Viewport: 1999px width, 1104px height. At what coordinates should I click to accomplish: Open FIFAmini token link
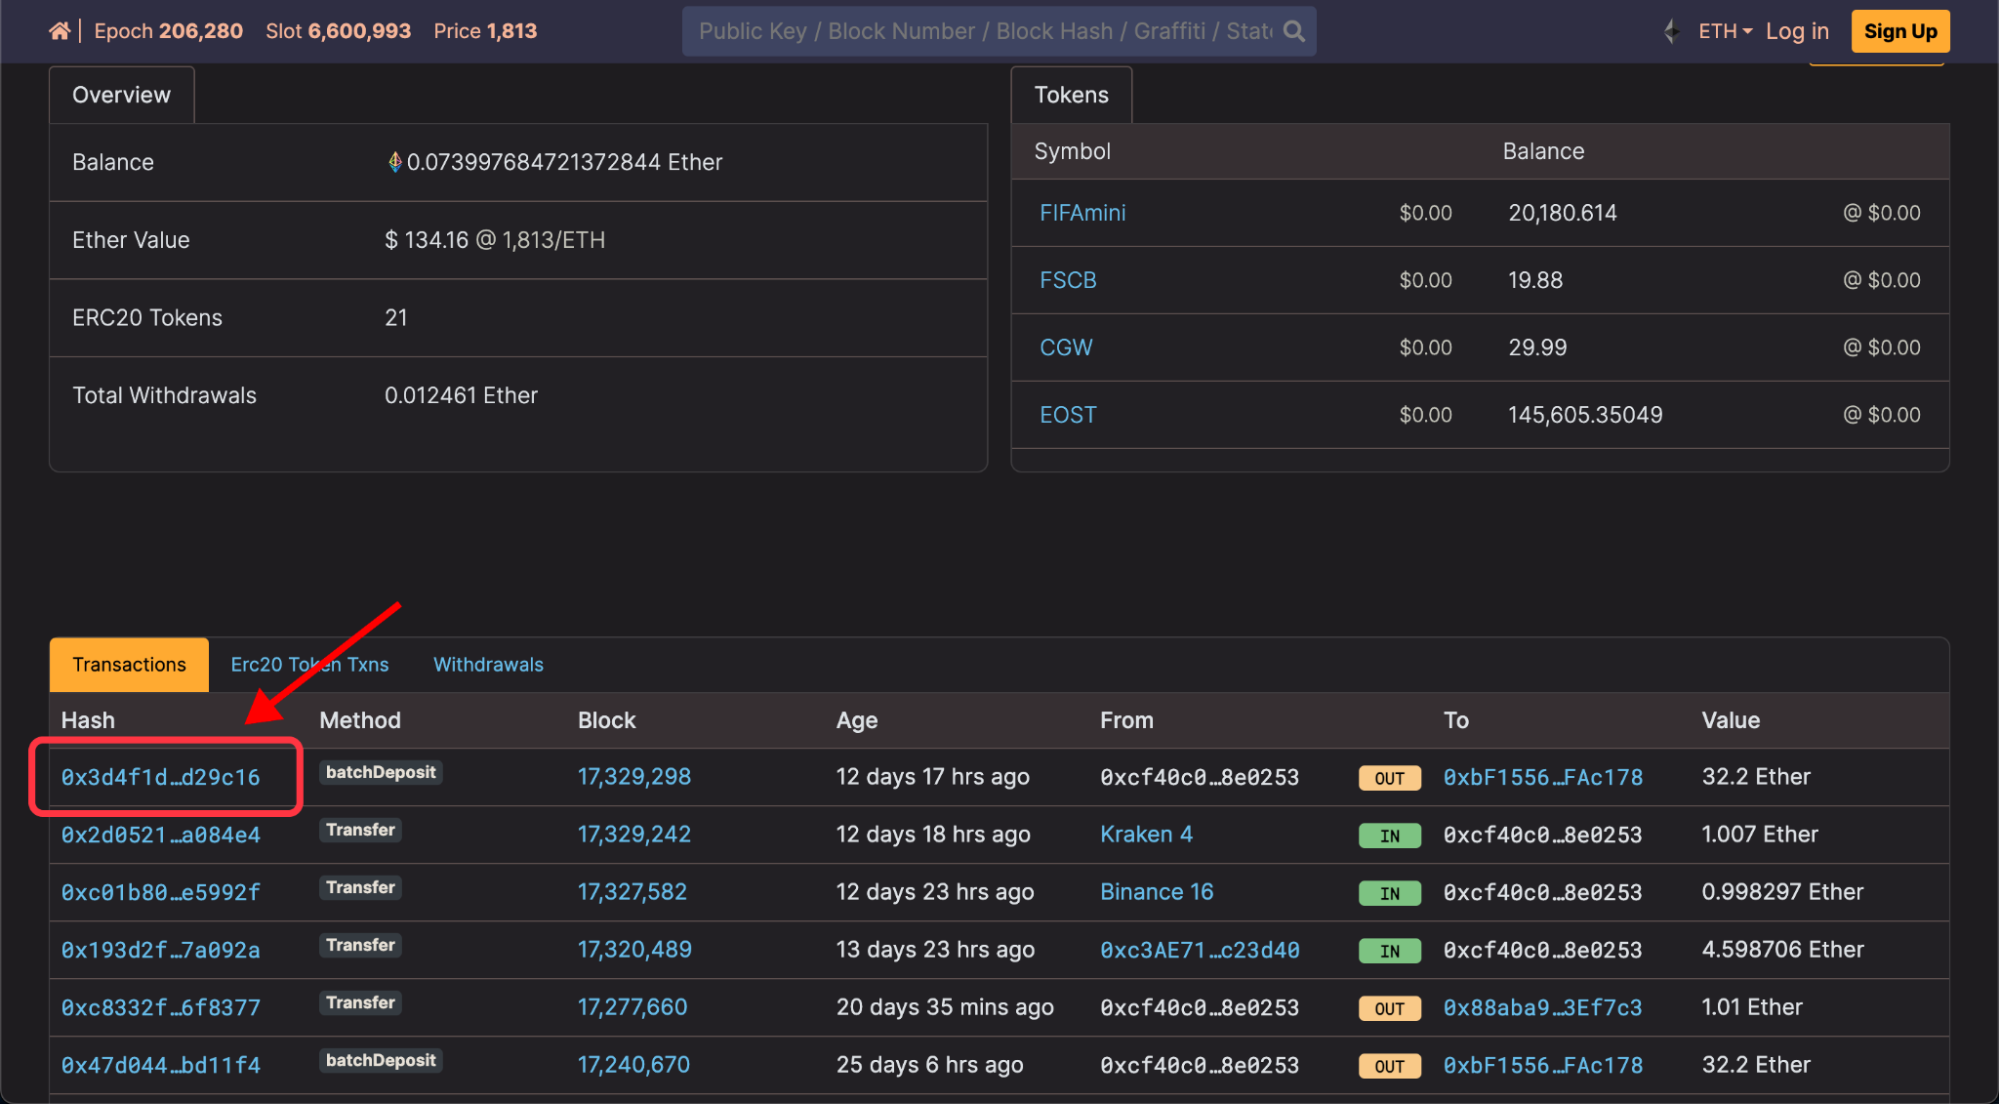pos(1082,213)
